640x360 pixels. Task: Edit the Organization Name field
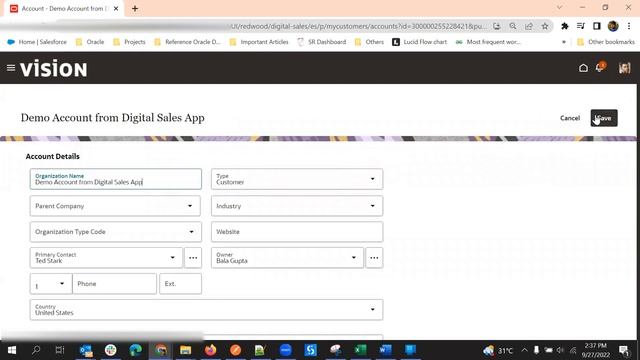116,179
